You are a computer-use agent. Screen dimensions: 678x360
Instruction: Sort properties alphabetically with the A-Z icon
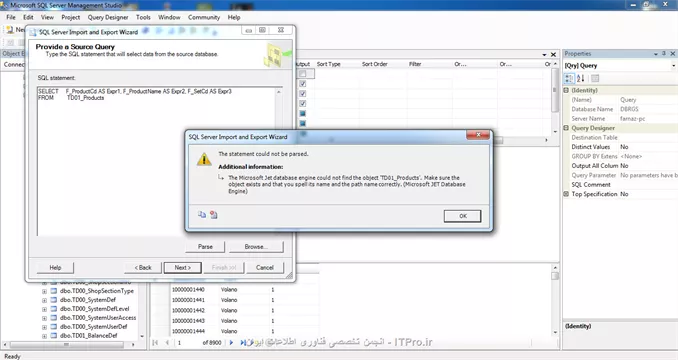[581, 78]
